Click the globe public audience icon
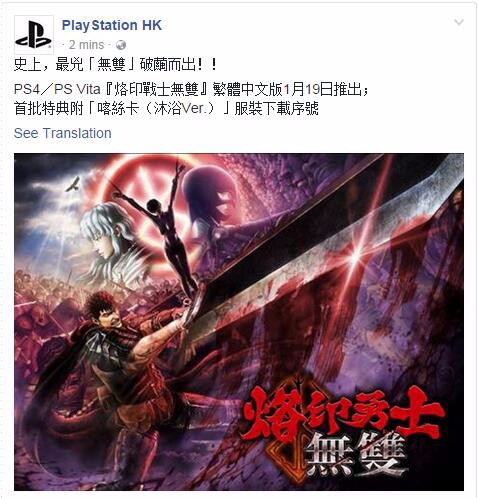 pyautogui.click(x=121, y=45)
